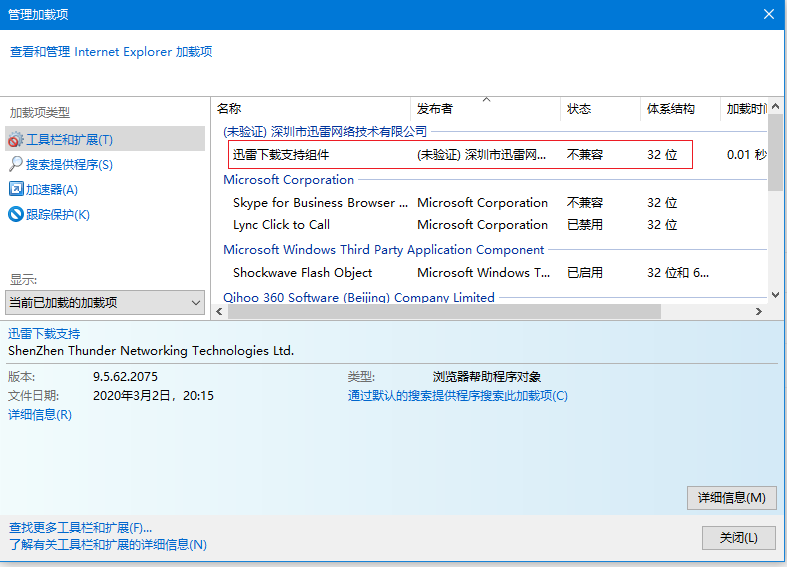The image size is (787, 567).
Task: Sort list by 名称 column header
Action: tap(310, 109)
